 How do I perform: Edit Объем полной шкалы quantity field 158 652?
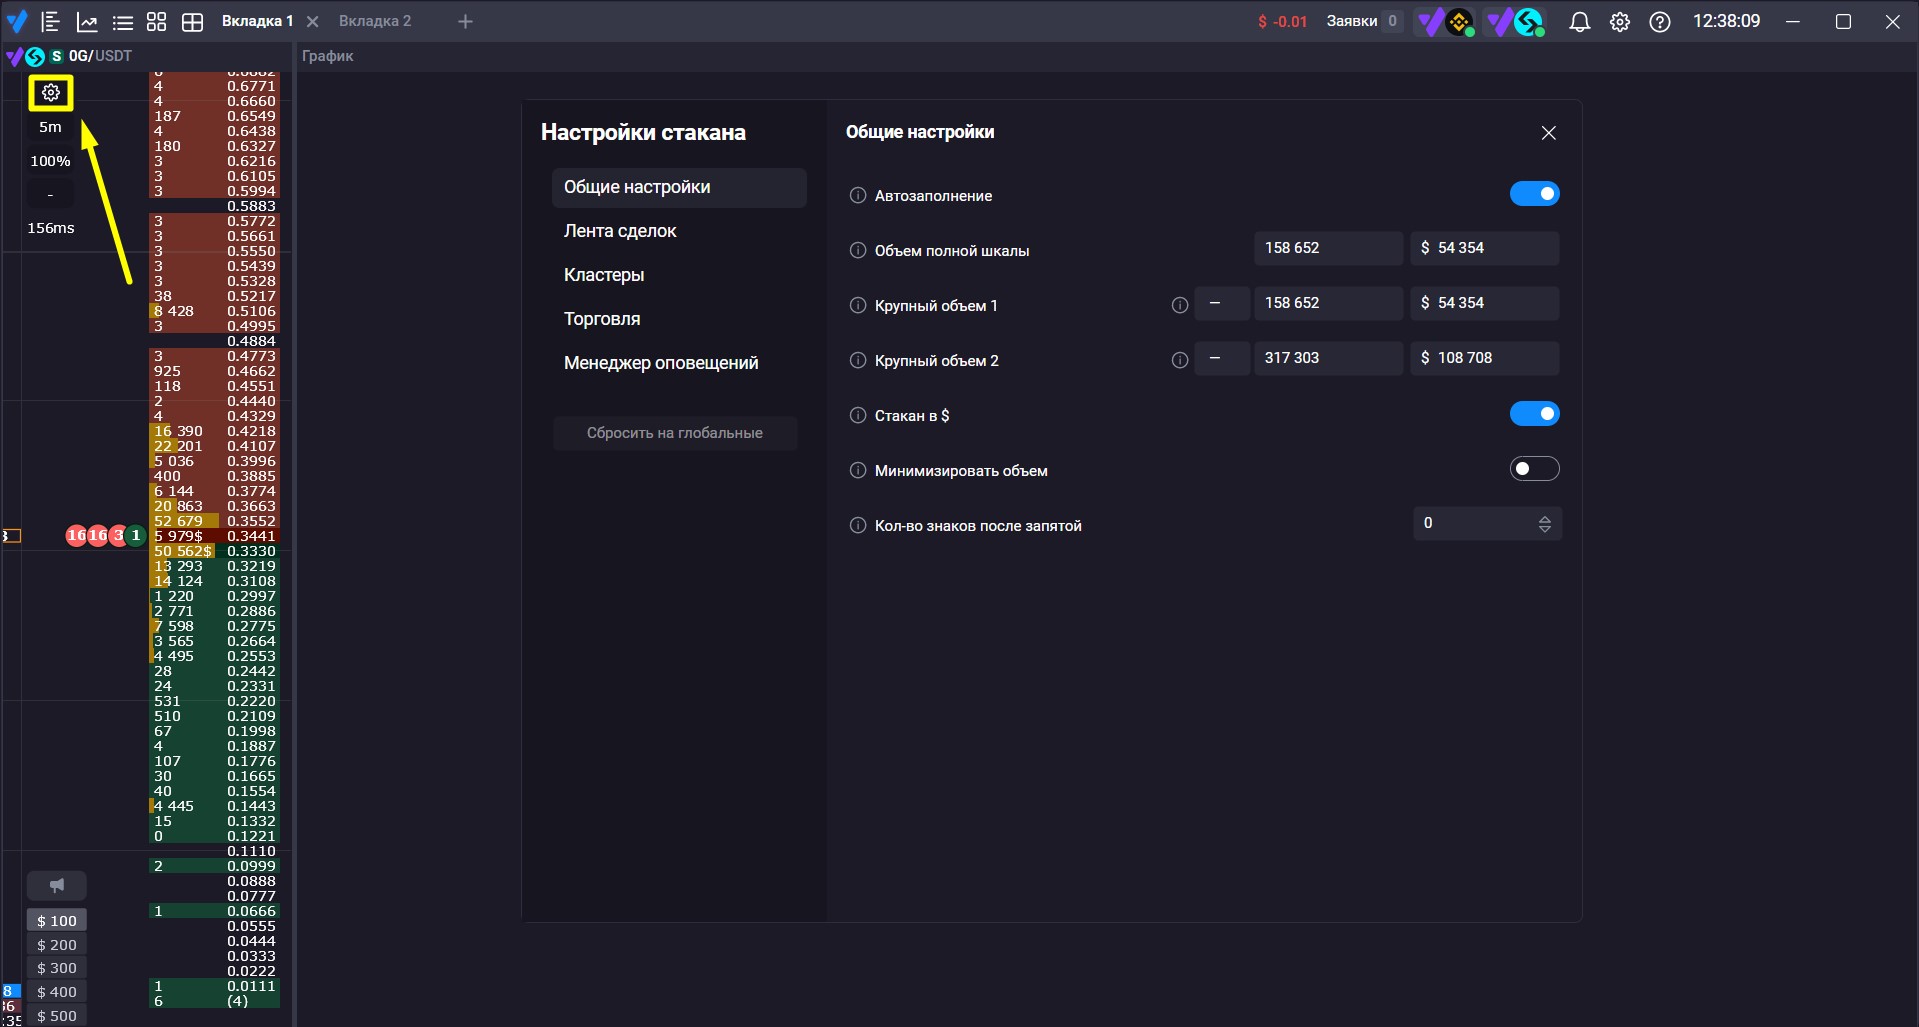coord(1328,248)
